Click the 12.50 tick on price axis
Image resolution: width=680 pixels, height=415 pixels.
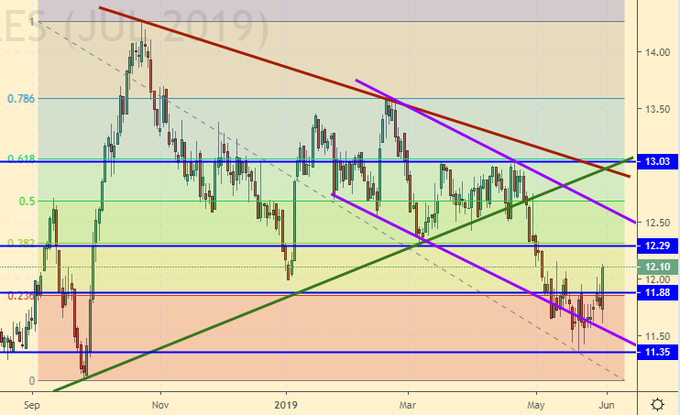click(657, 222)
